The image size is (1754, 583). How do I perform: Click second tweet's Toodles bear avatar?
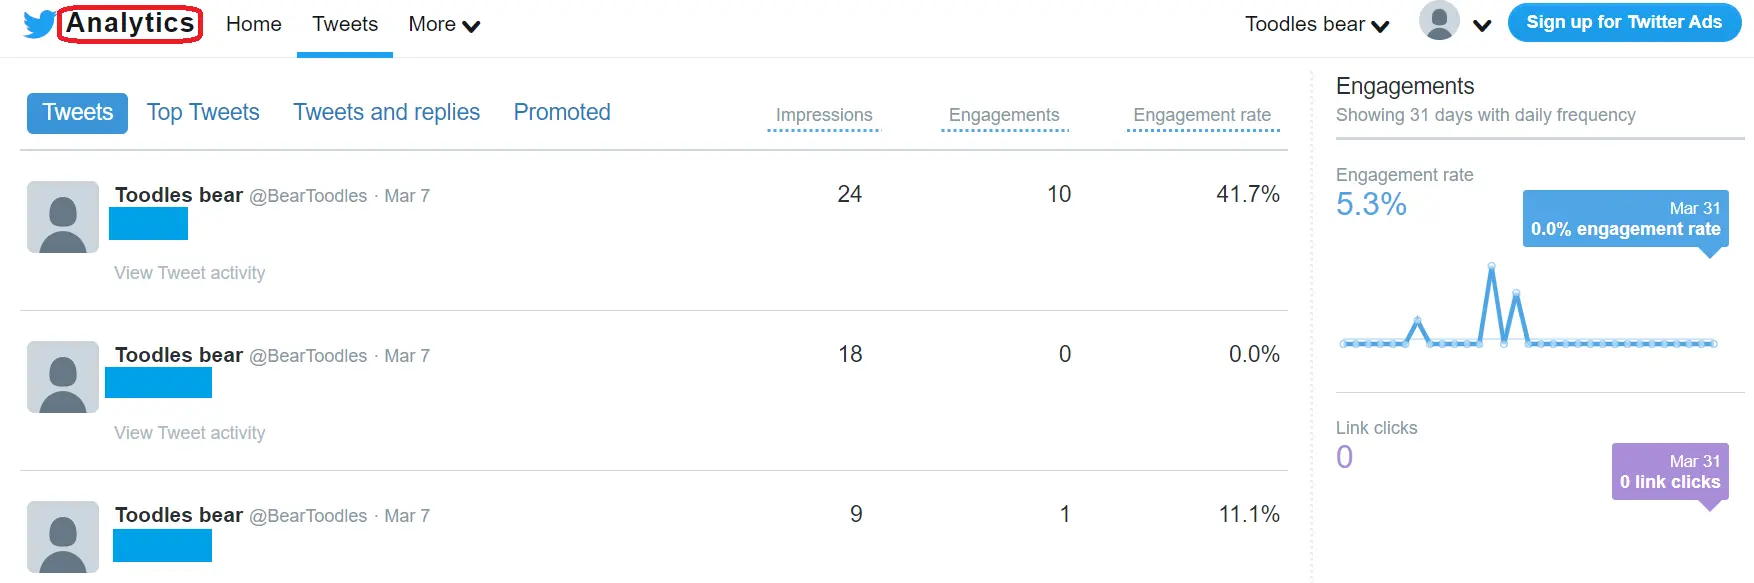click(x=63, y=377)
